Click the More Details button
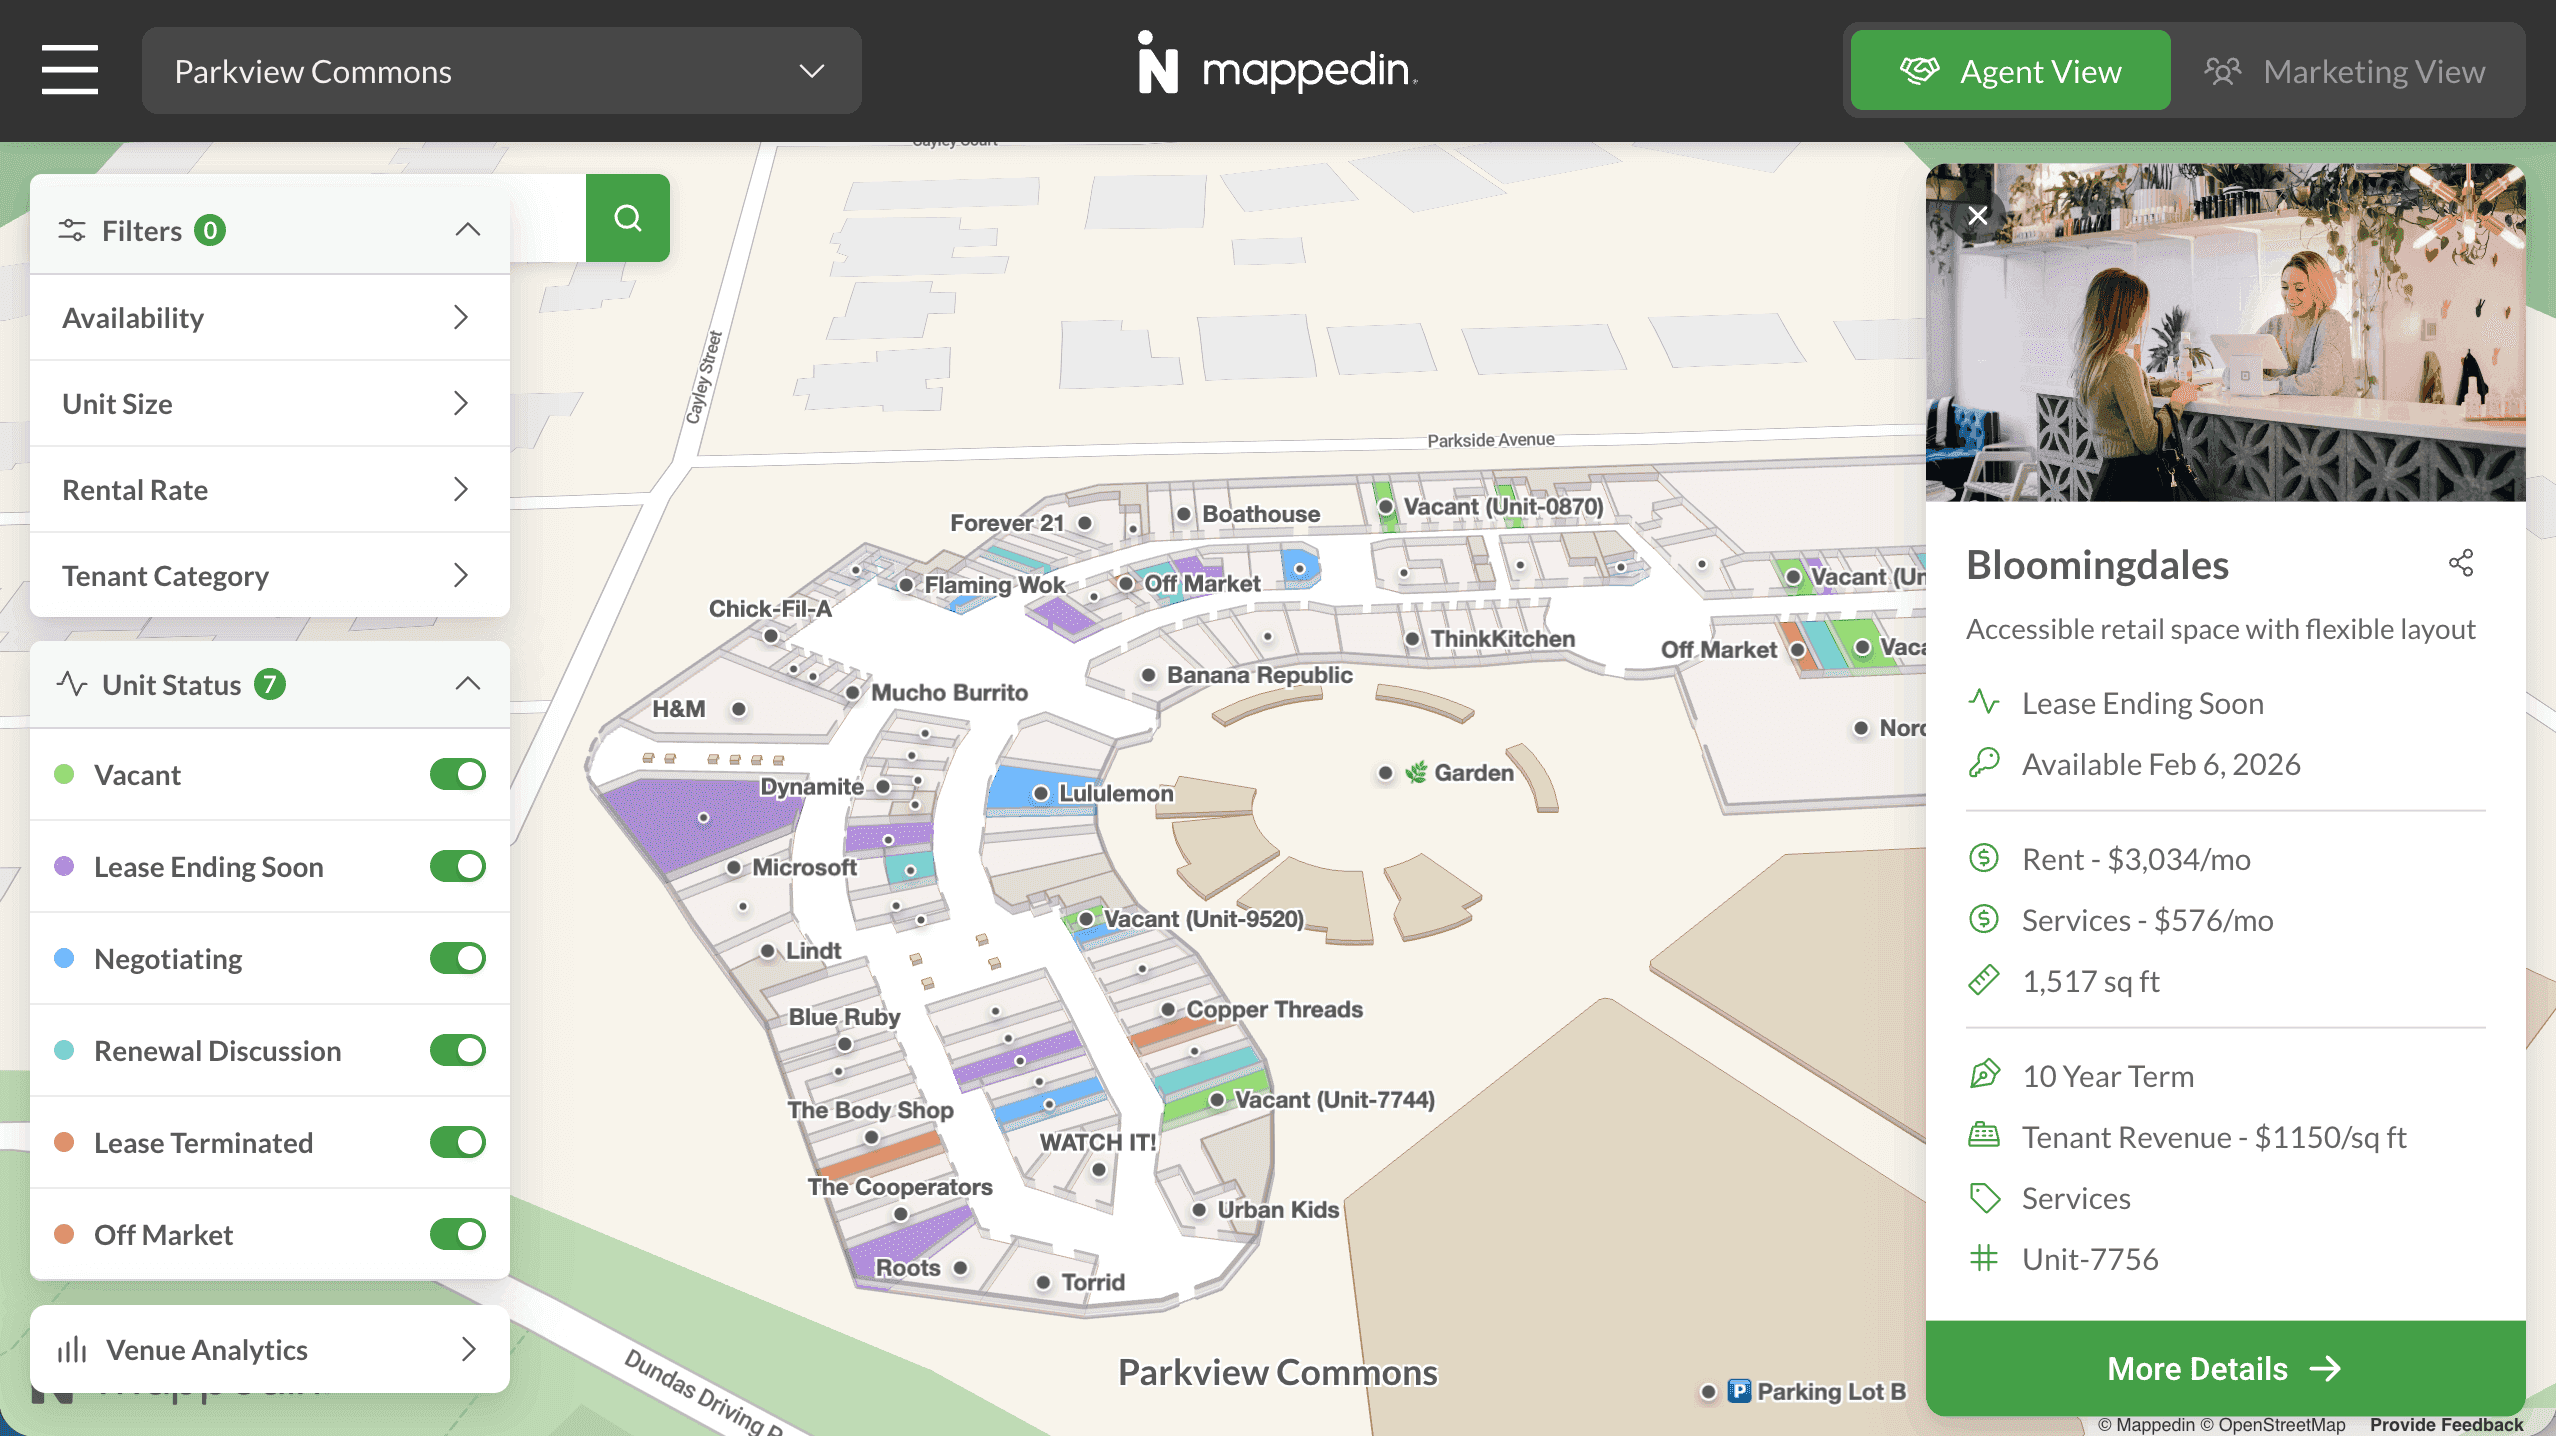 (x=2225, y=1368)
